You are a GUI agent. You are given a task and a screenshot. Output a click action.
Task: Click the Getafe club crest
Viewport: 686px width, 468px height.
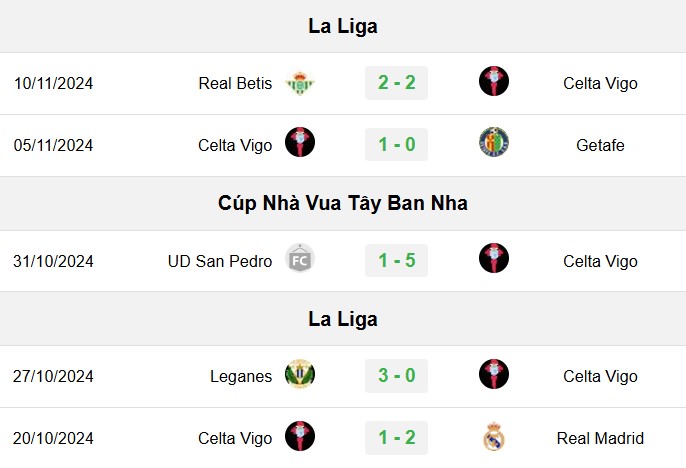[494, 142]
